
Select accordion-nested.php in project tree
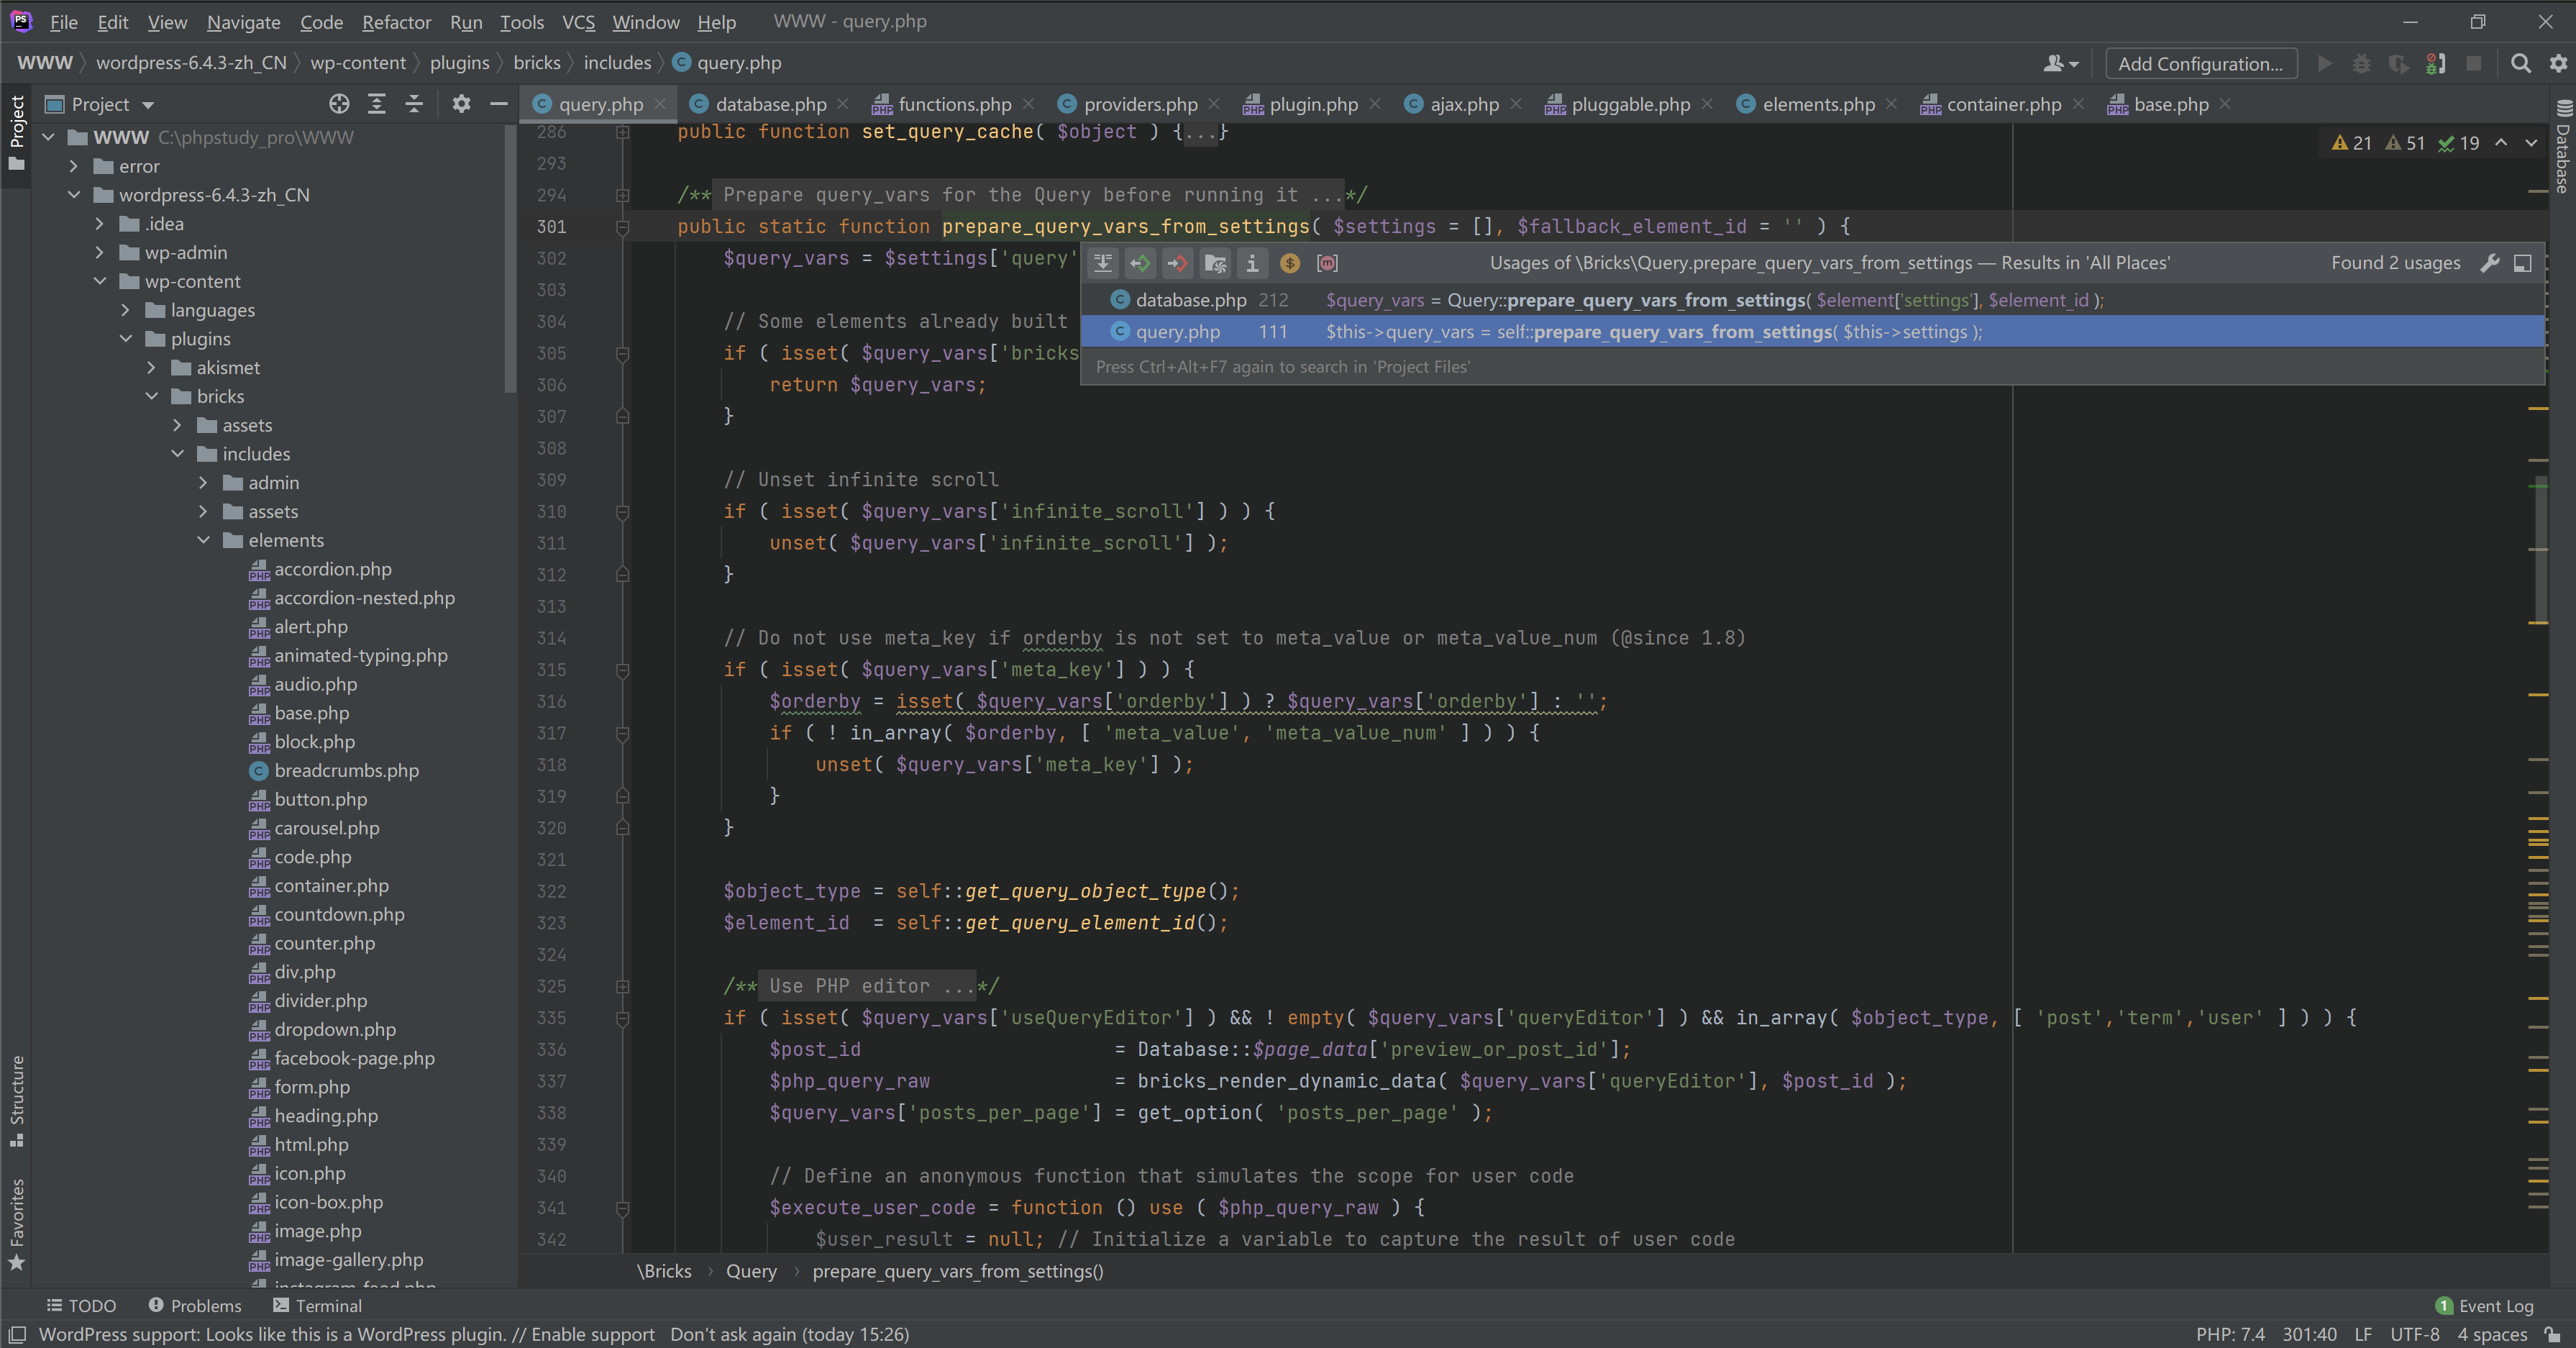tap(364, 598)
